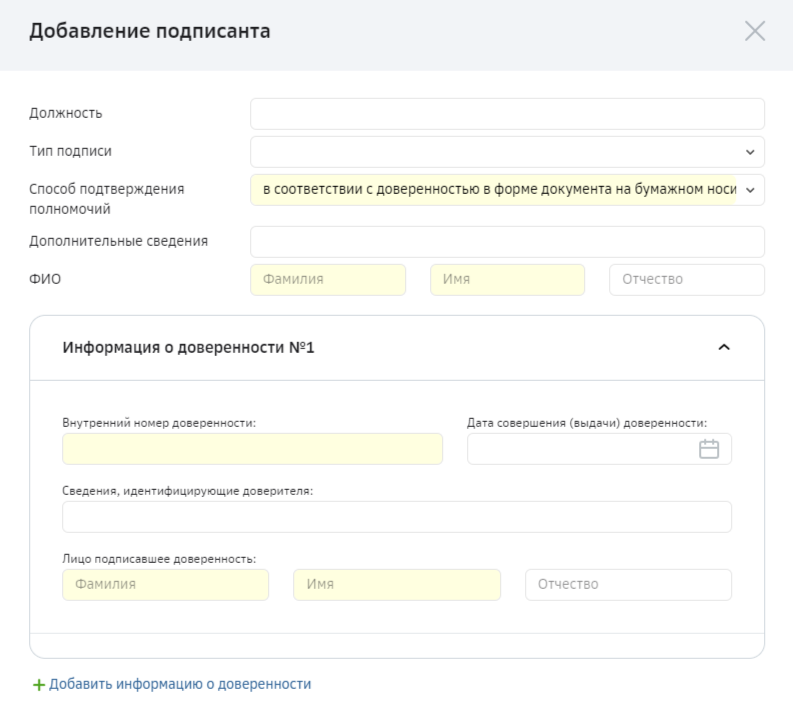Select Отчество of person who signed доверенность
Viewport: 793px width, 717px height.
pyautogui.click(x=628, y=585)
